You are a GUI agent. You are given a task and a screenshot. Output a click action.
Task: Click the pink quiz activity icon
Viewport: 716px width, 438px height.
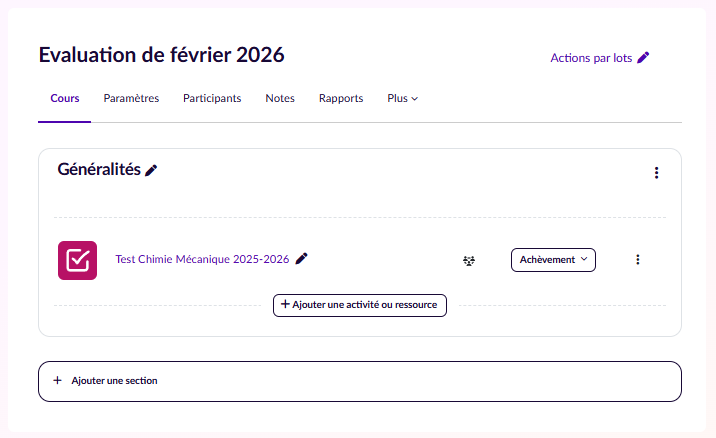[77, 260]
